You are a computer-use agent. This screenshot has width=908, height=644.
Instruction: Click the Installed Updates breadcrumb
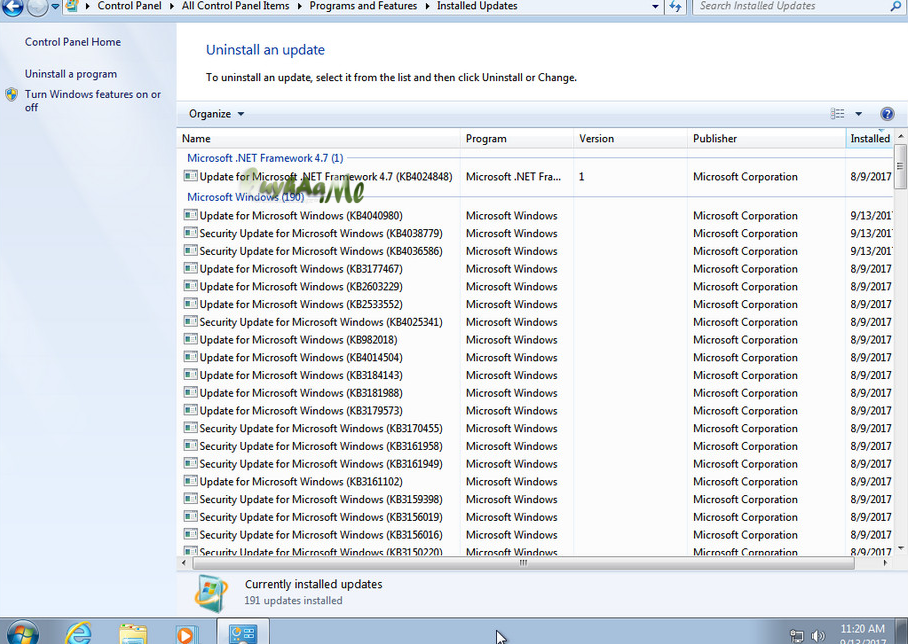point(477,6)
